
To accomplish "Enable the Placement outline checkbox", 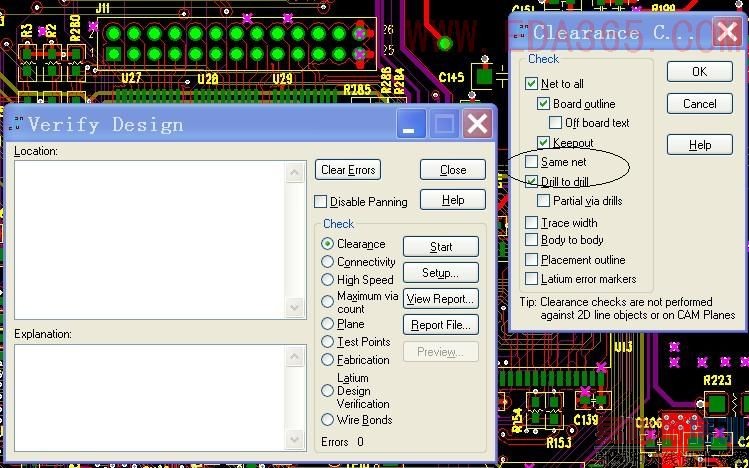I will pos(531,260).
